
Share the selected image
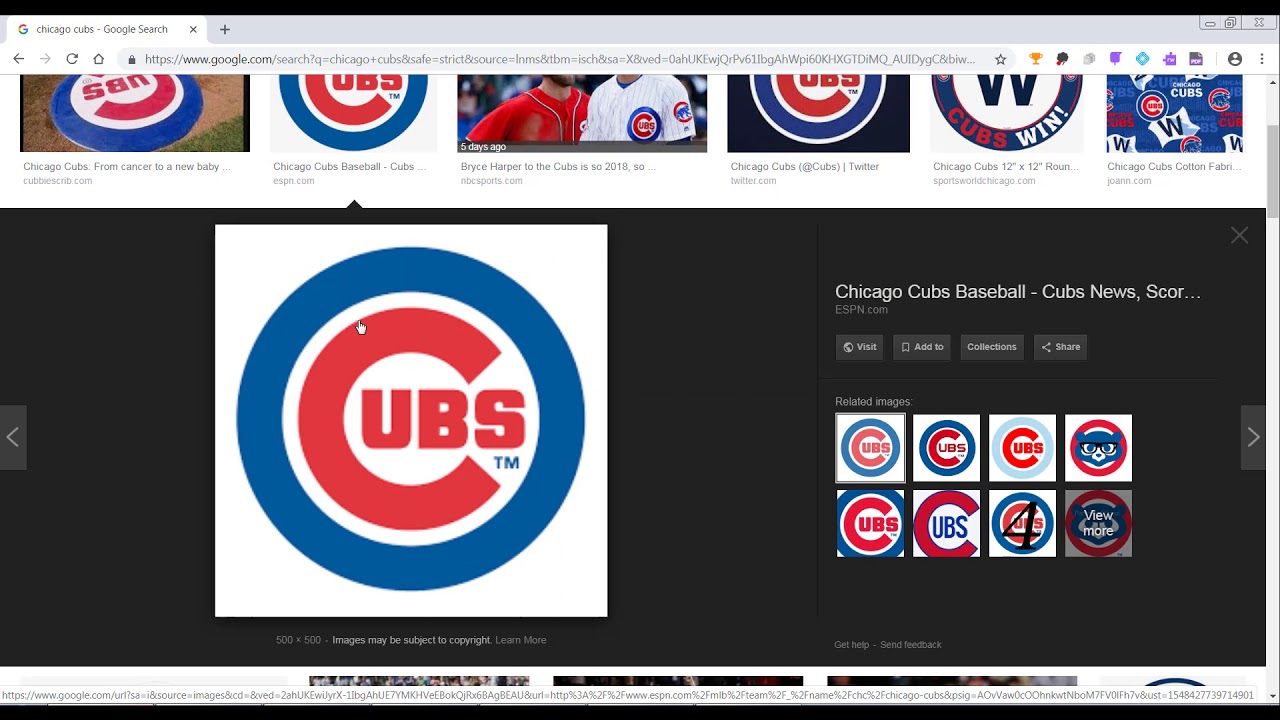[x=1061, y=347]
